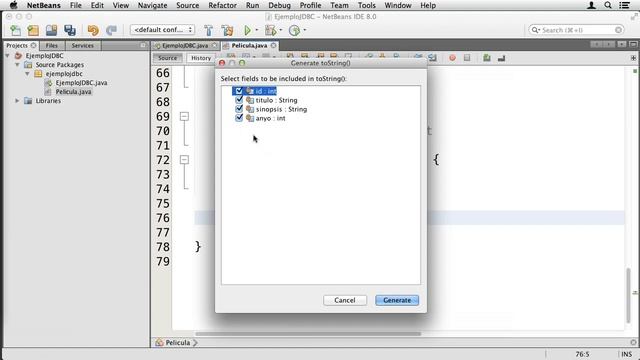Select EjemploJDBC.java in project tree

pos(81,82)
